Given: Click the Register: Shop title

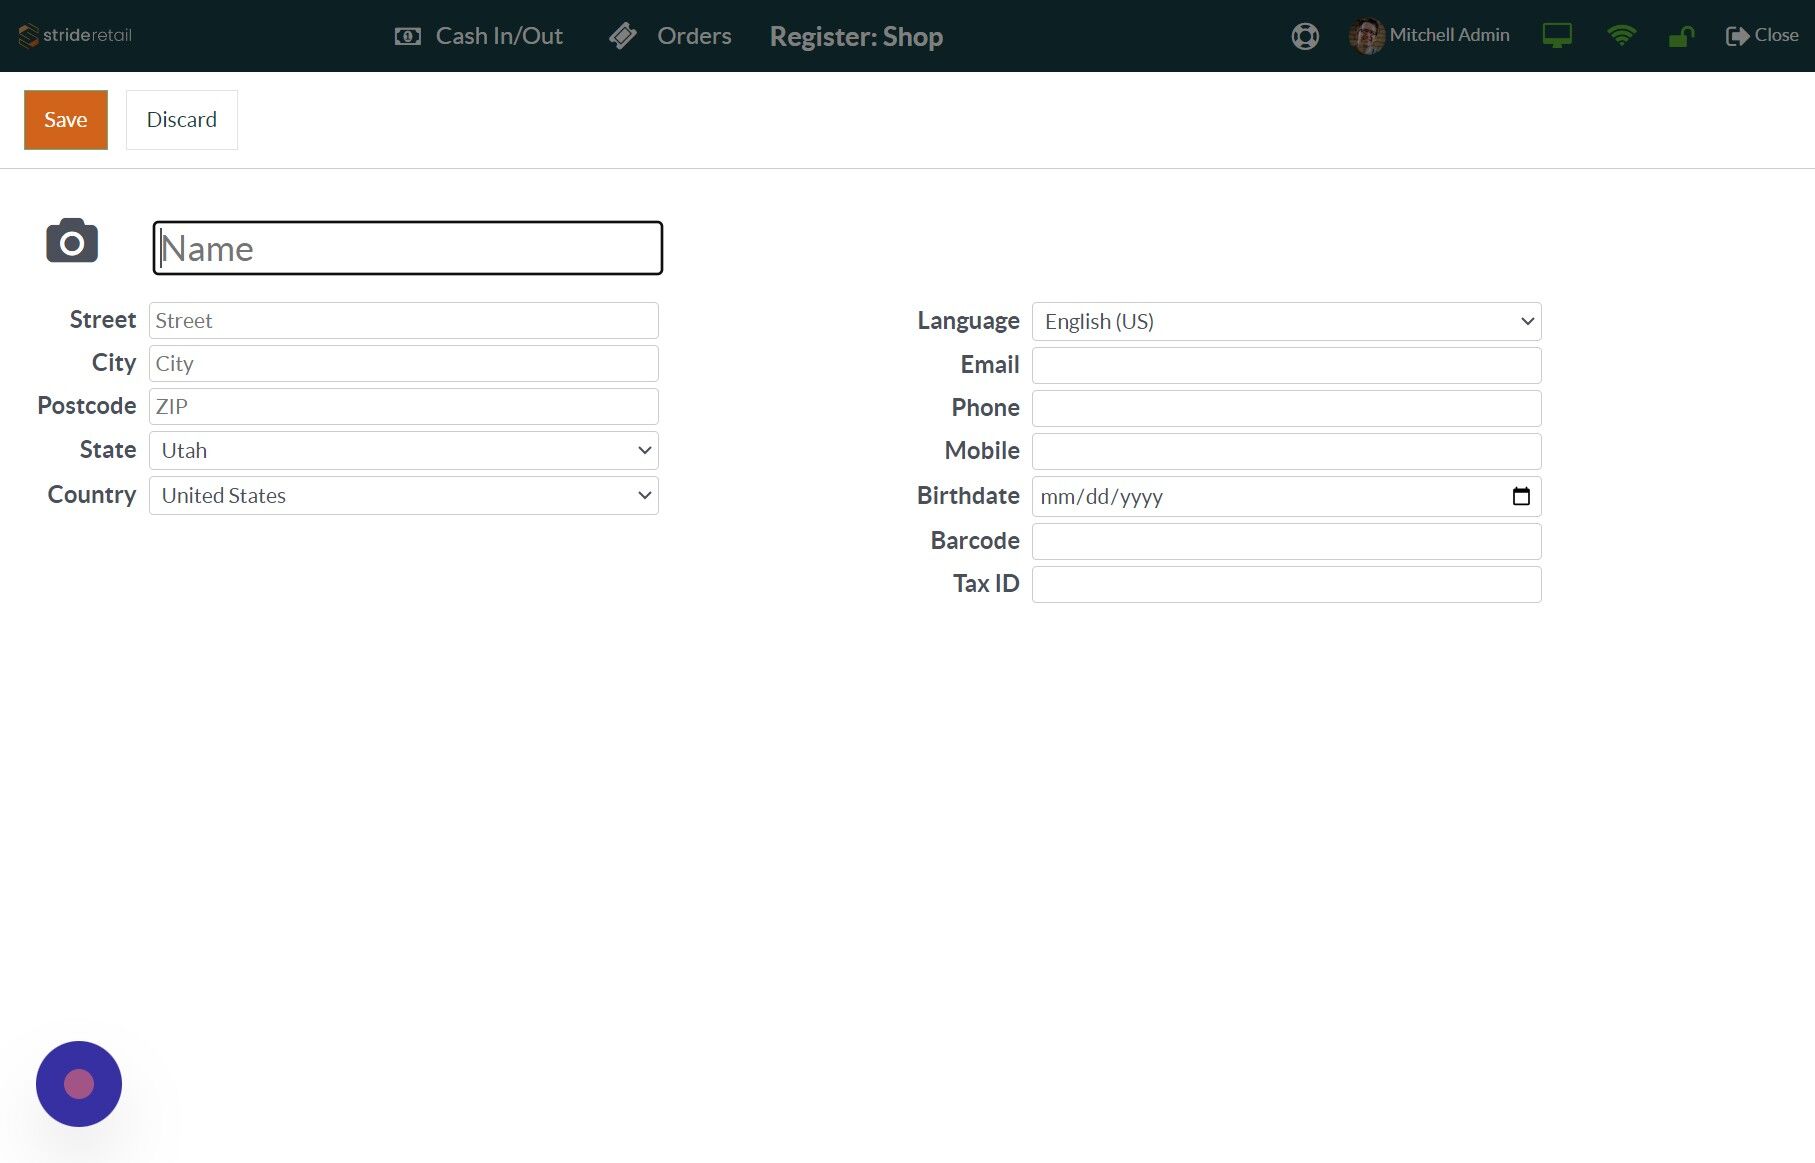Looking at the screenshot, I should (856, 36).
